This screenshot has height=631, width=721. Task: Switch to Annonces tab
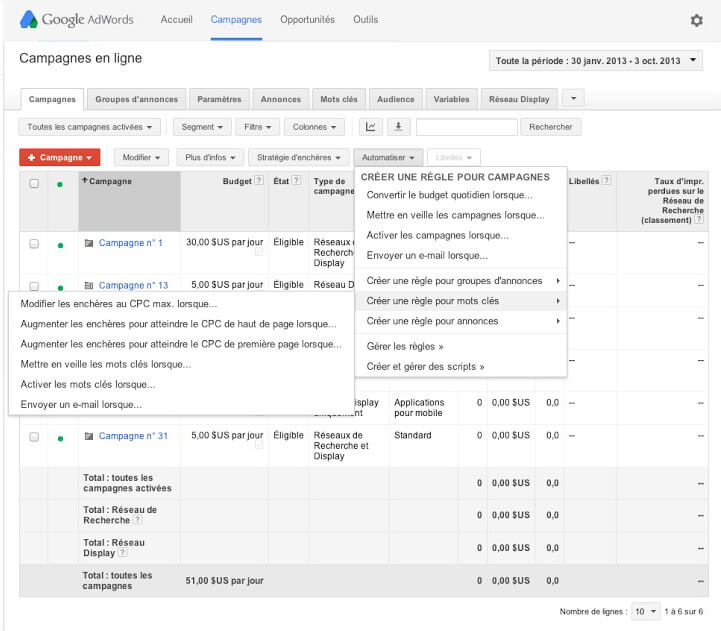pyautogui.click(x=281, y=99)
